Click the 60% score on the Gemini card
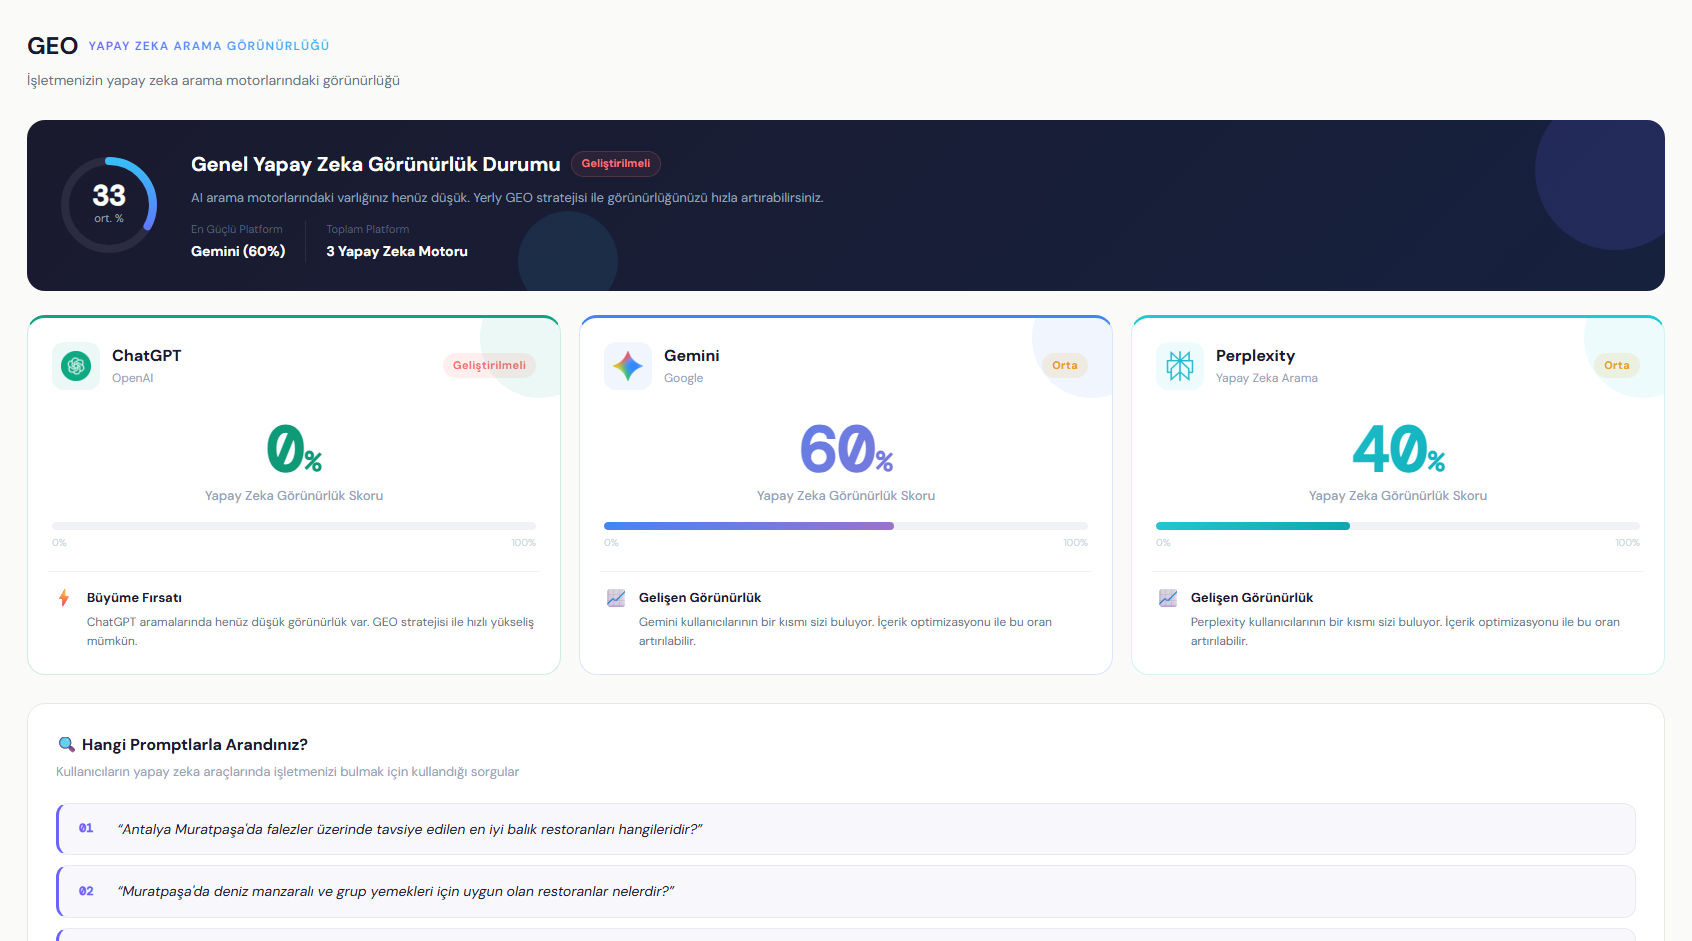The image size is (1692, 941). [846, 449]
